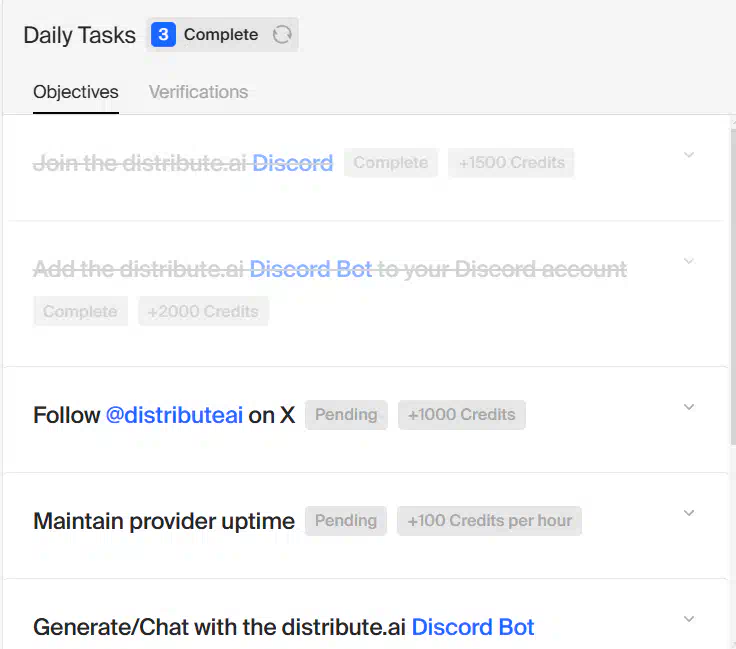Expand the Add Discord Bot task row
The width and height of the screenshot is (736, 649).
tap(689, 261)
